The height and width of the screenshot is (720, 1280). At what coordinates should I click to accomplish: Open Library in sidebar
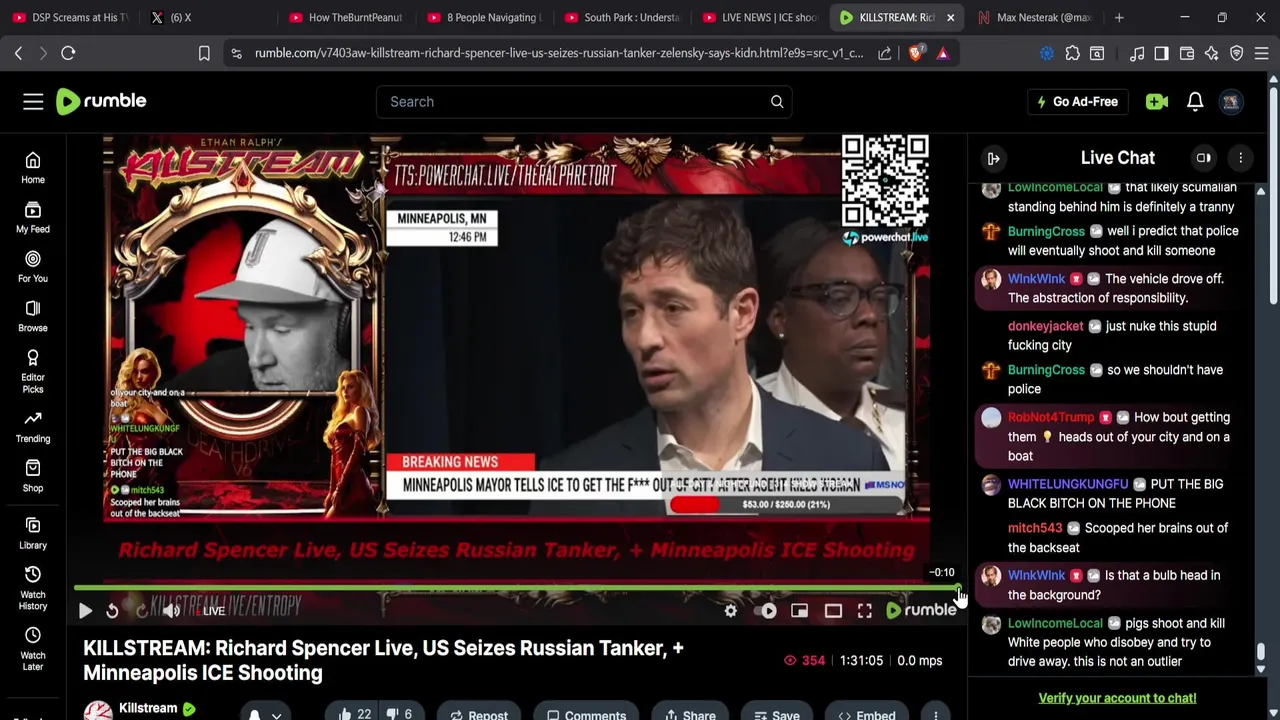point(33,534)
